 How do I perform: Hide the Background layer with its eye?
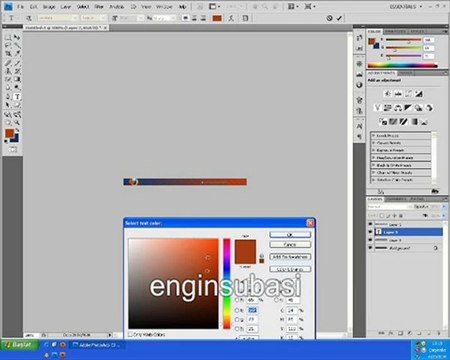pyautogui.click(x=370, y=248)
